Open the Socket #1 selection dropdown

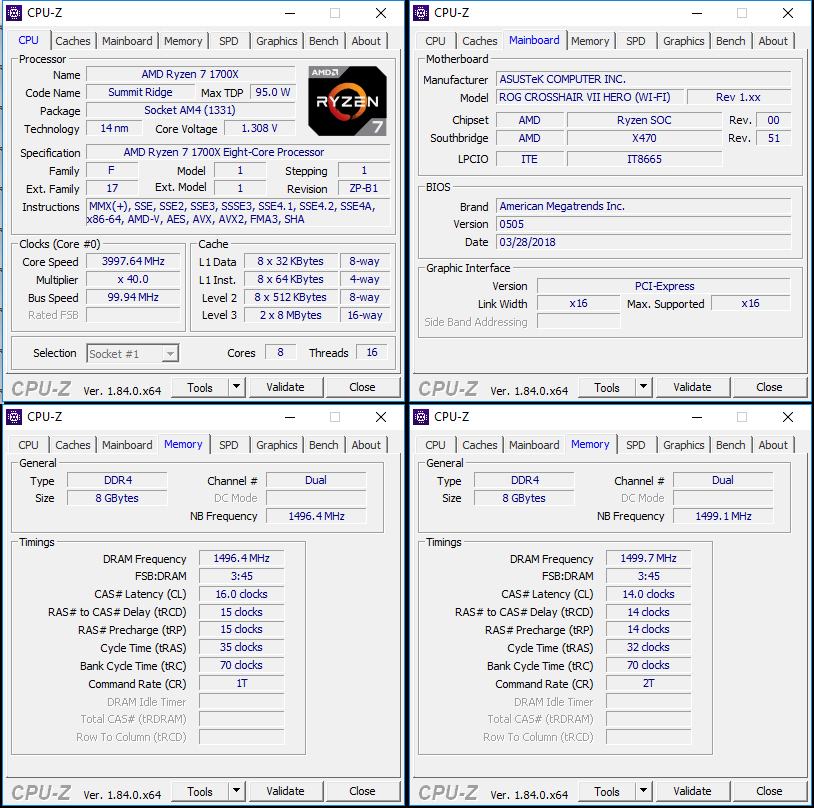(x=133, y=354)
